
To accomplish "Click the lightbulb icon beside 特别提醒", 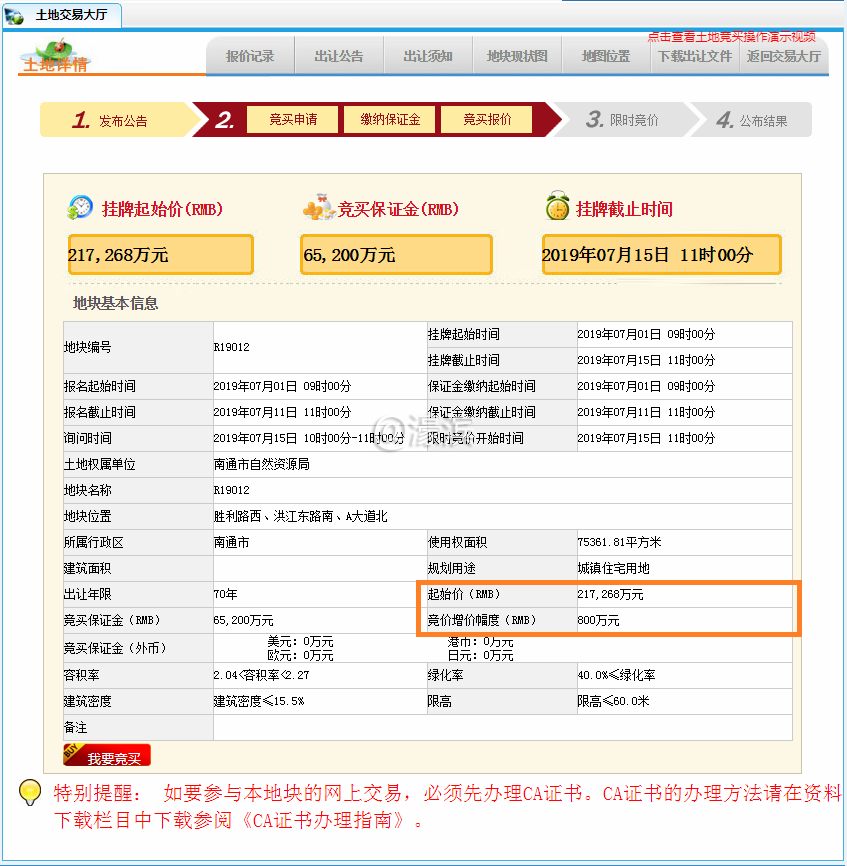I will coord(30,792).
